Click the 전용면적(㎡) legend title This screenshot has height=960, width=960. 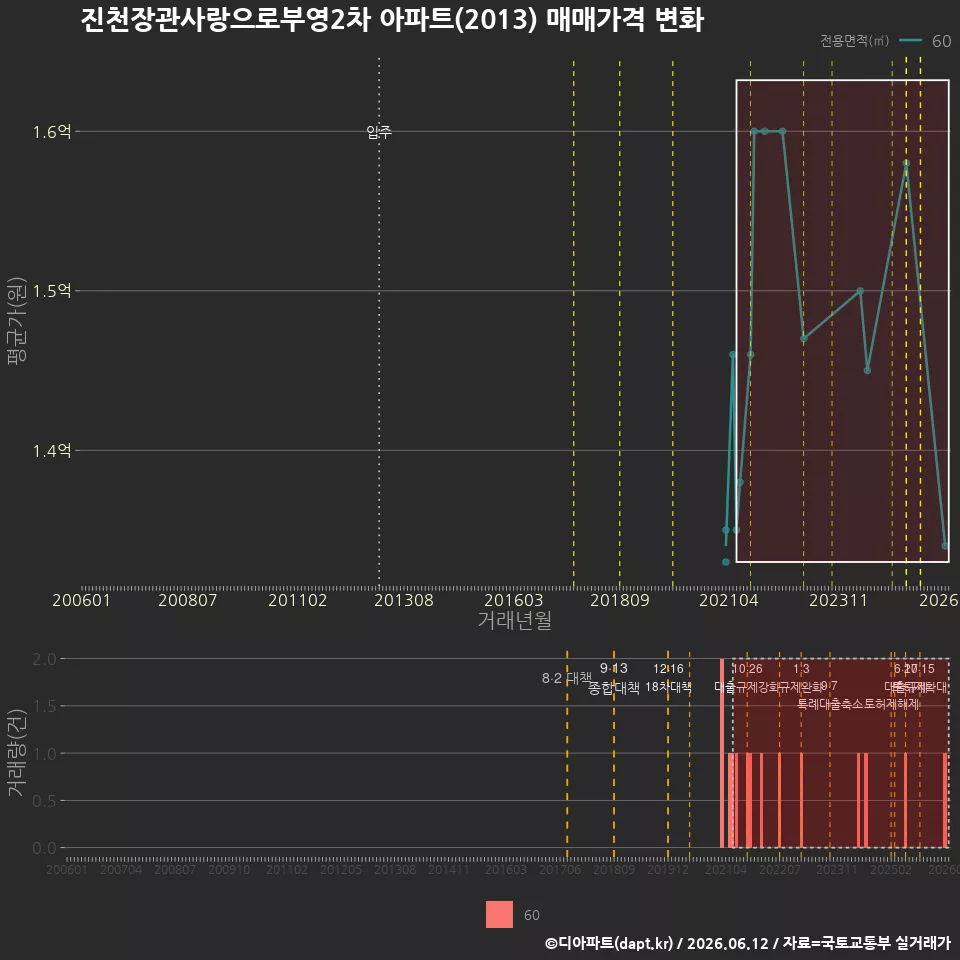point(854,40)
